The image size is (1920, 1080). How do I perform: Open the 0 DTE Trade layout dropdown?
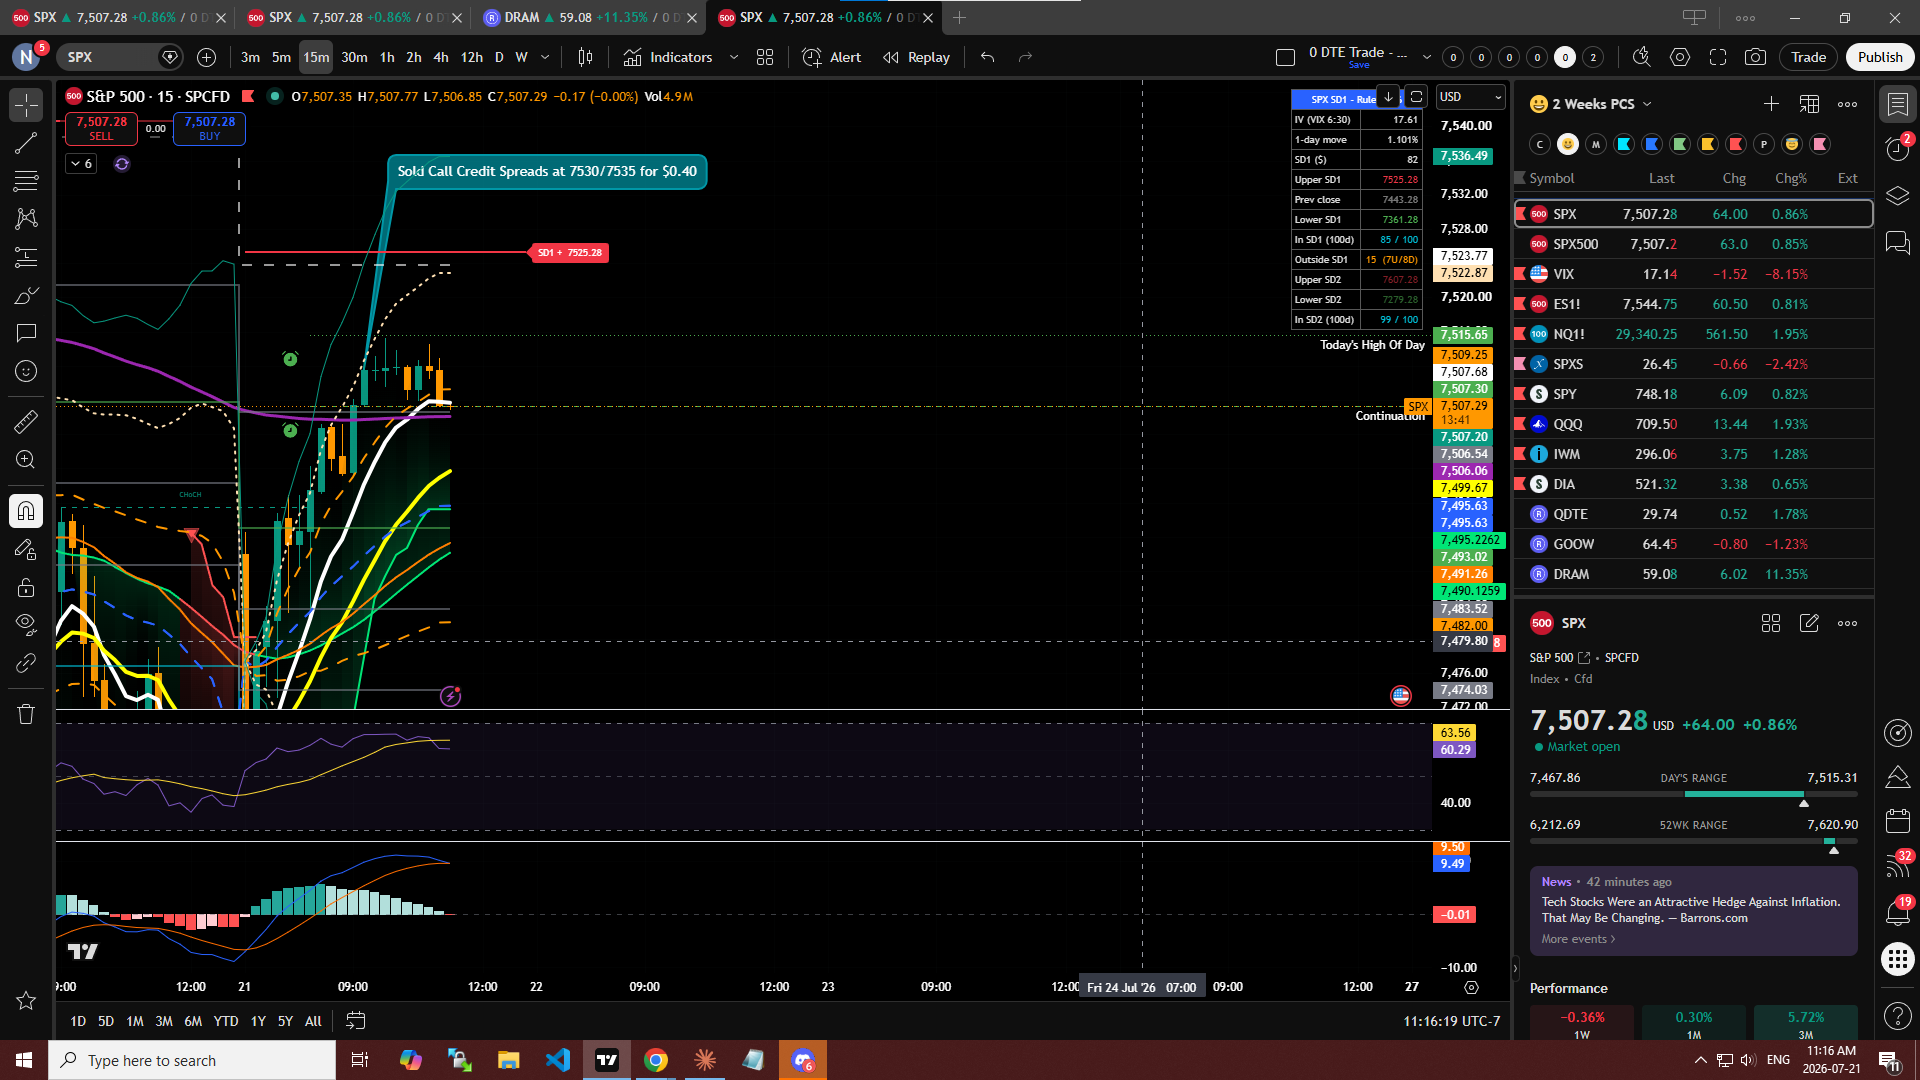1427,57
